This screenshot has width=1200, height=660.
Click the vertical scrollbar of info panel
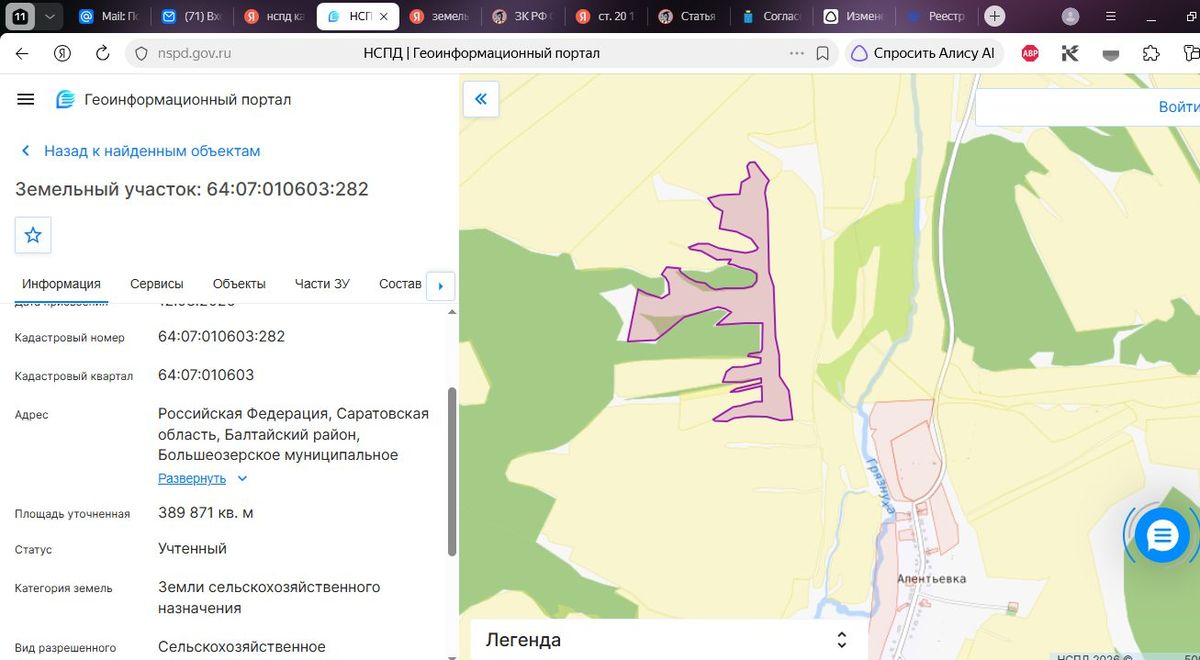(452, 470)
